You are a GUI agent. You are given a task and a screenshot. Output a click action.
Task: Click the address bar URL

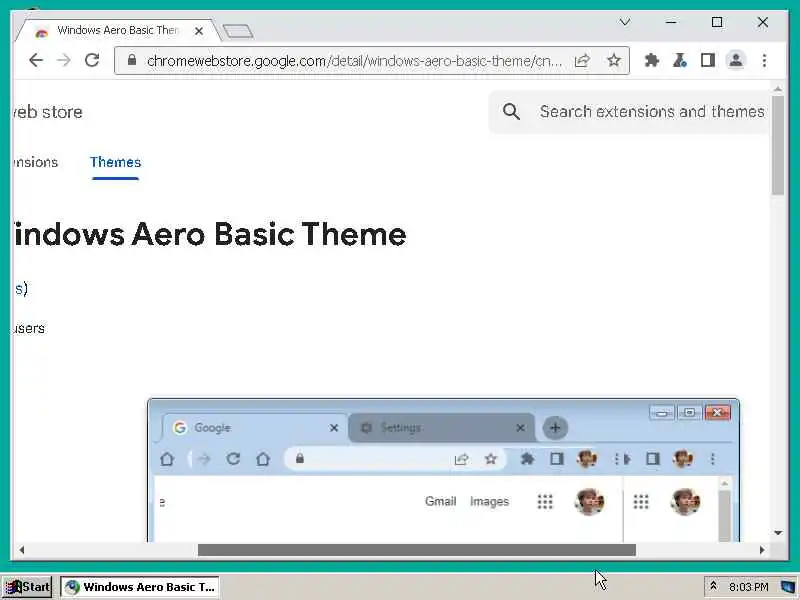354,61
